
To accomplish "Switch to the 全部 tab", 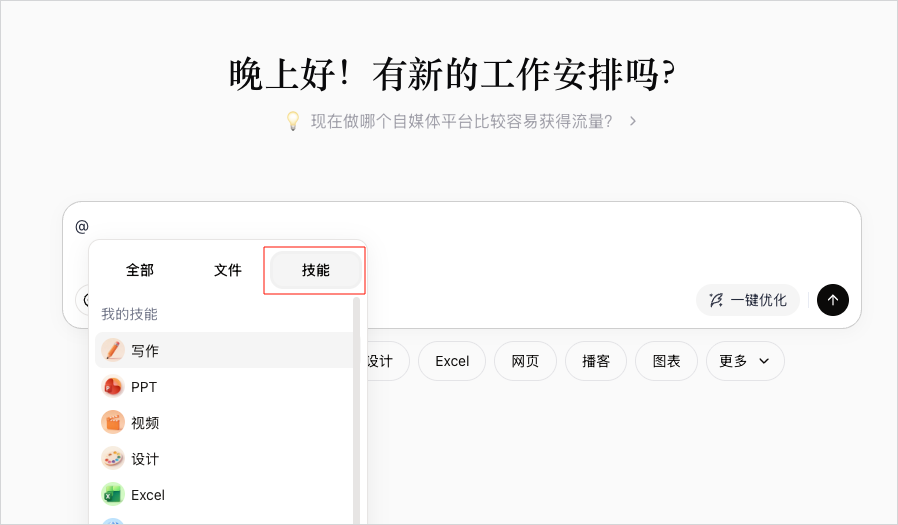I will tap(140, 270).
